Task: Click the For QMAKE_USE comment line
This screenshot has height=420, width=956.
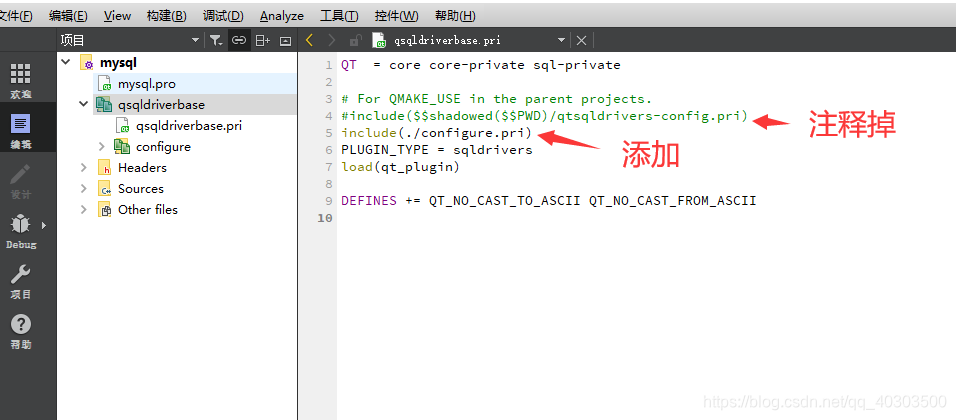Action: pyautogui.click(x=496, y=99)
